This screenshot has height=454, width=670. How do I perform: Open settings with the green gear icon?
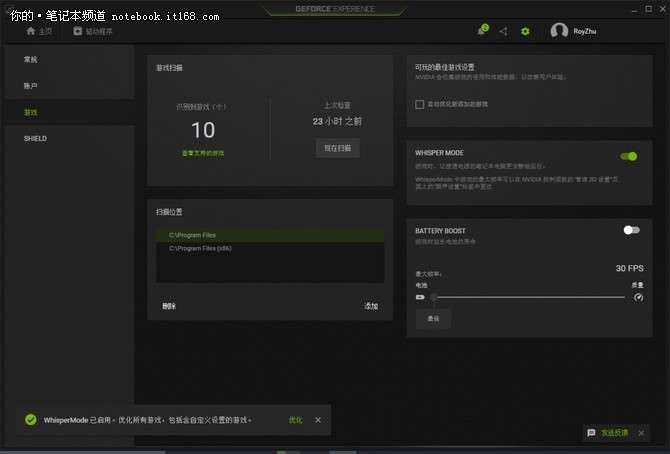[x=525, y=32]
